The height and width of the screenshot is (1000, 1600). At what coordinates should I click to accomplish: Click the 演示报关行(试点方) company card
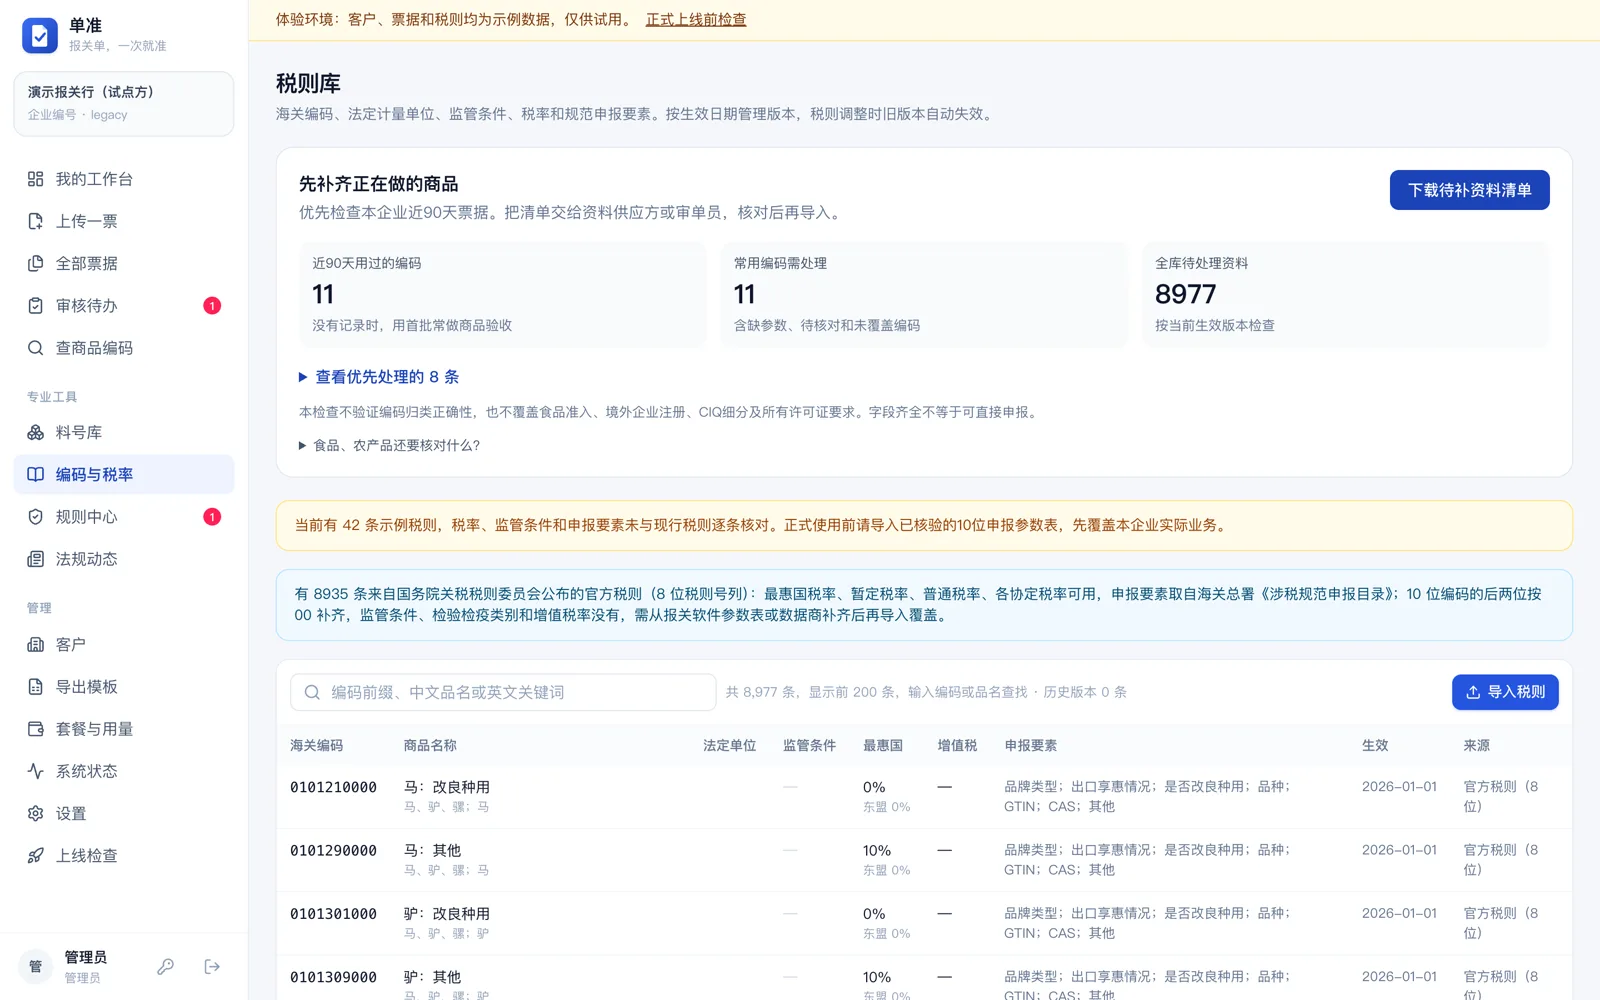pos(124,103)
